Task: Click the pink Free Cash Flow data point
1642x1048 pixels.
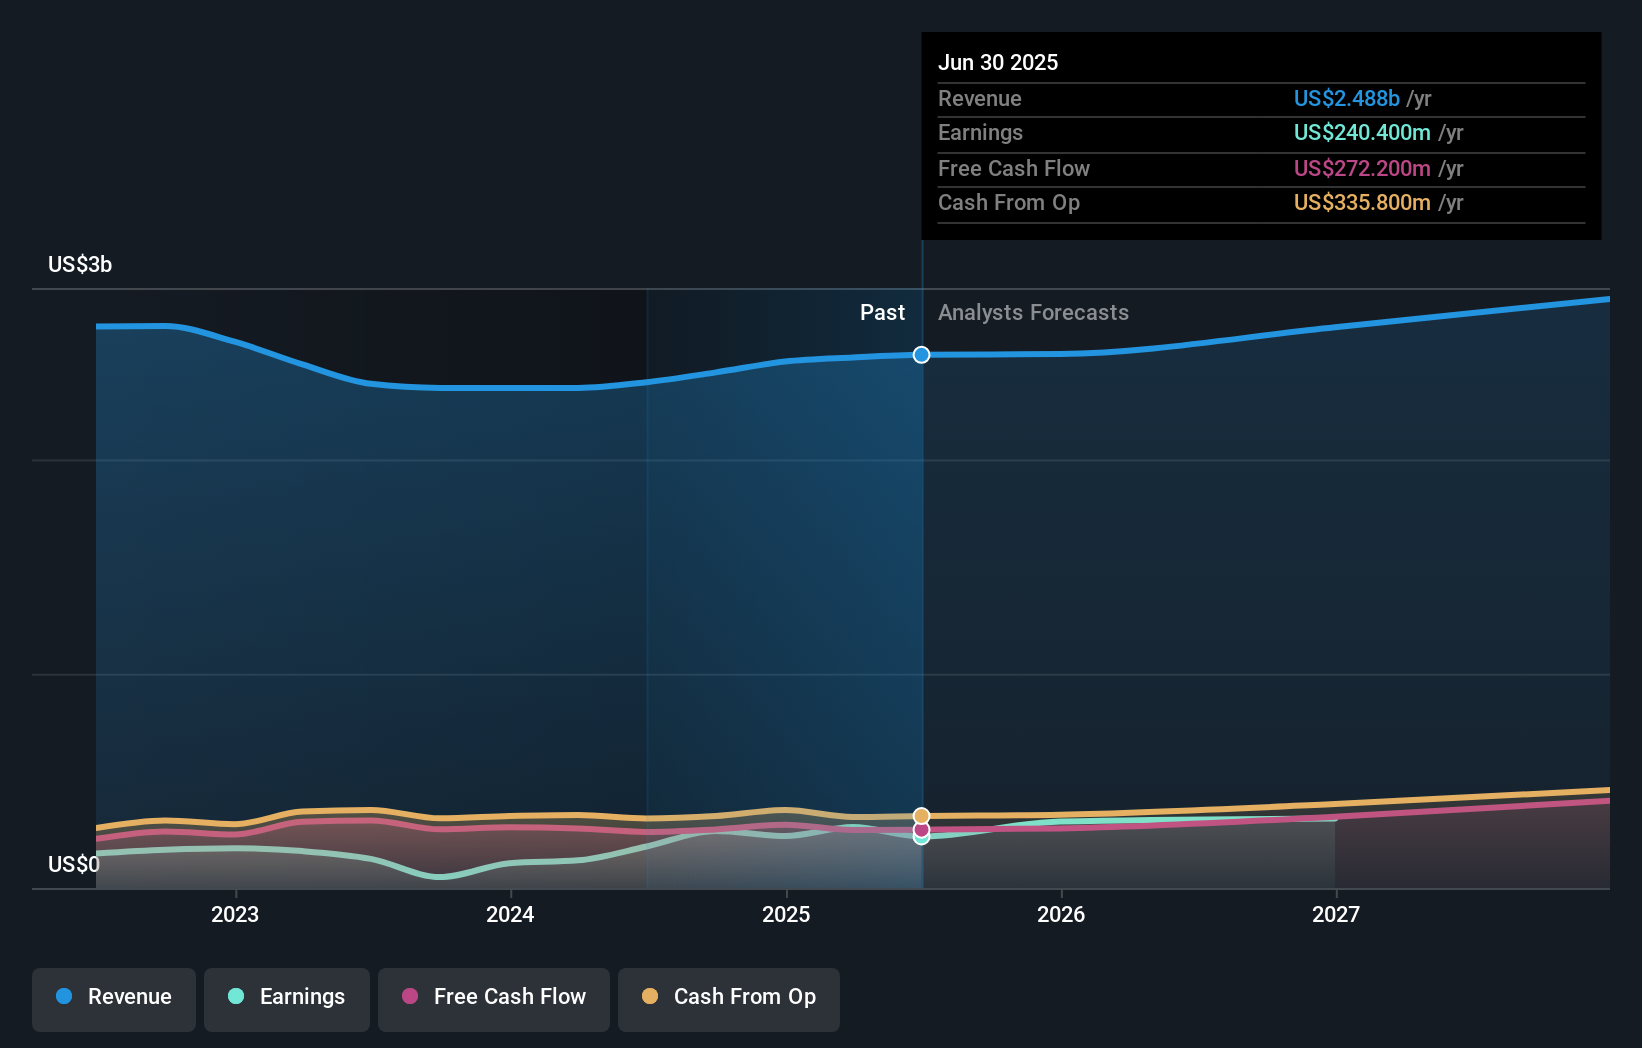Action: tap(921, 829)
